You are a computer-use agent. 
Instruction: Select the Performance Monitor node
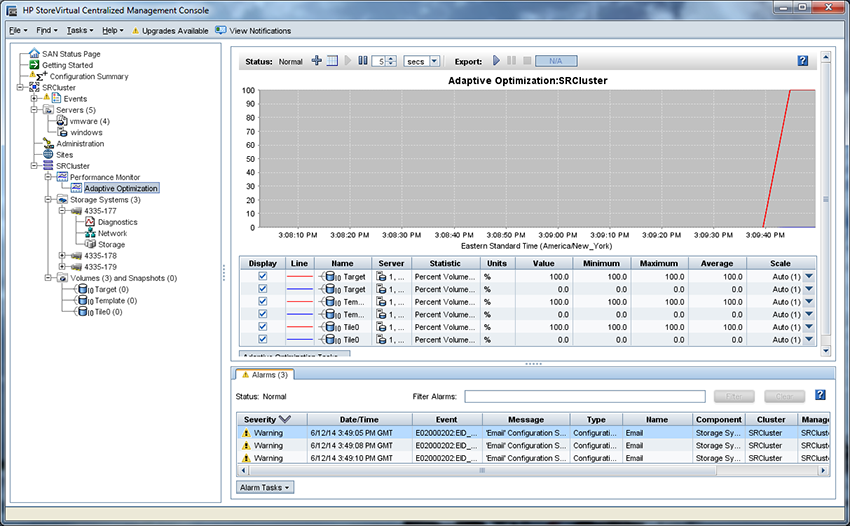click(105, 177)
